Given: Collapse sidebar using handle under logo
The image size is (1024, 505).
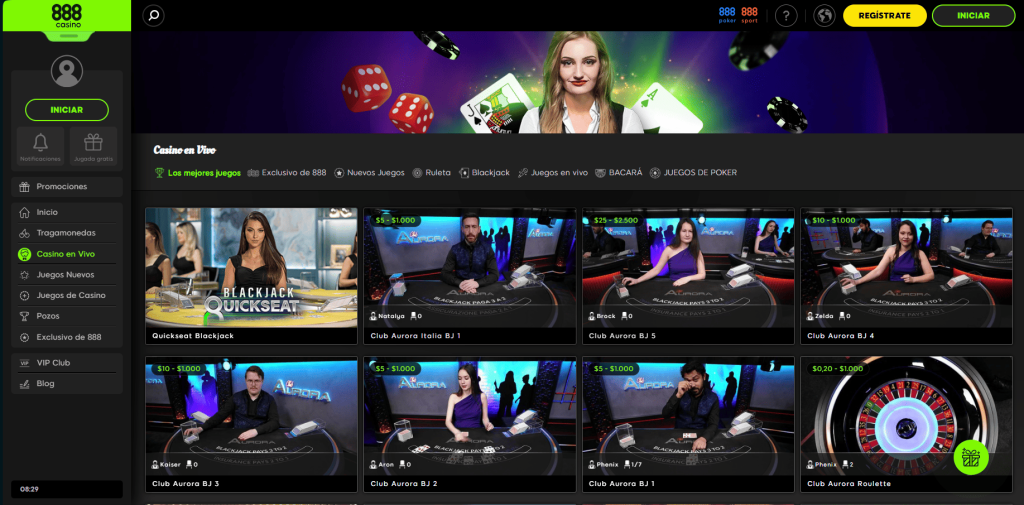Looking at the screenshot, I should point(68,36).
